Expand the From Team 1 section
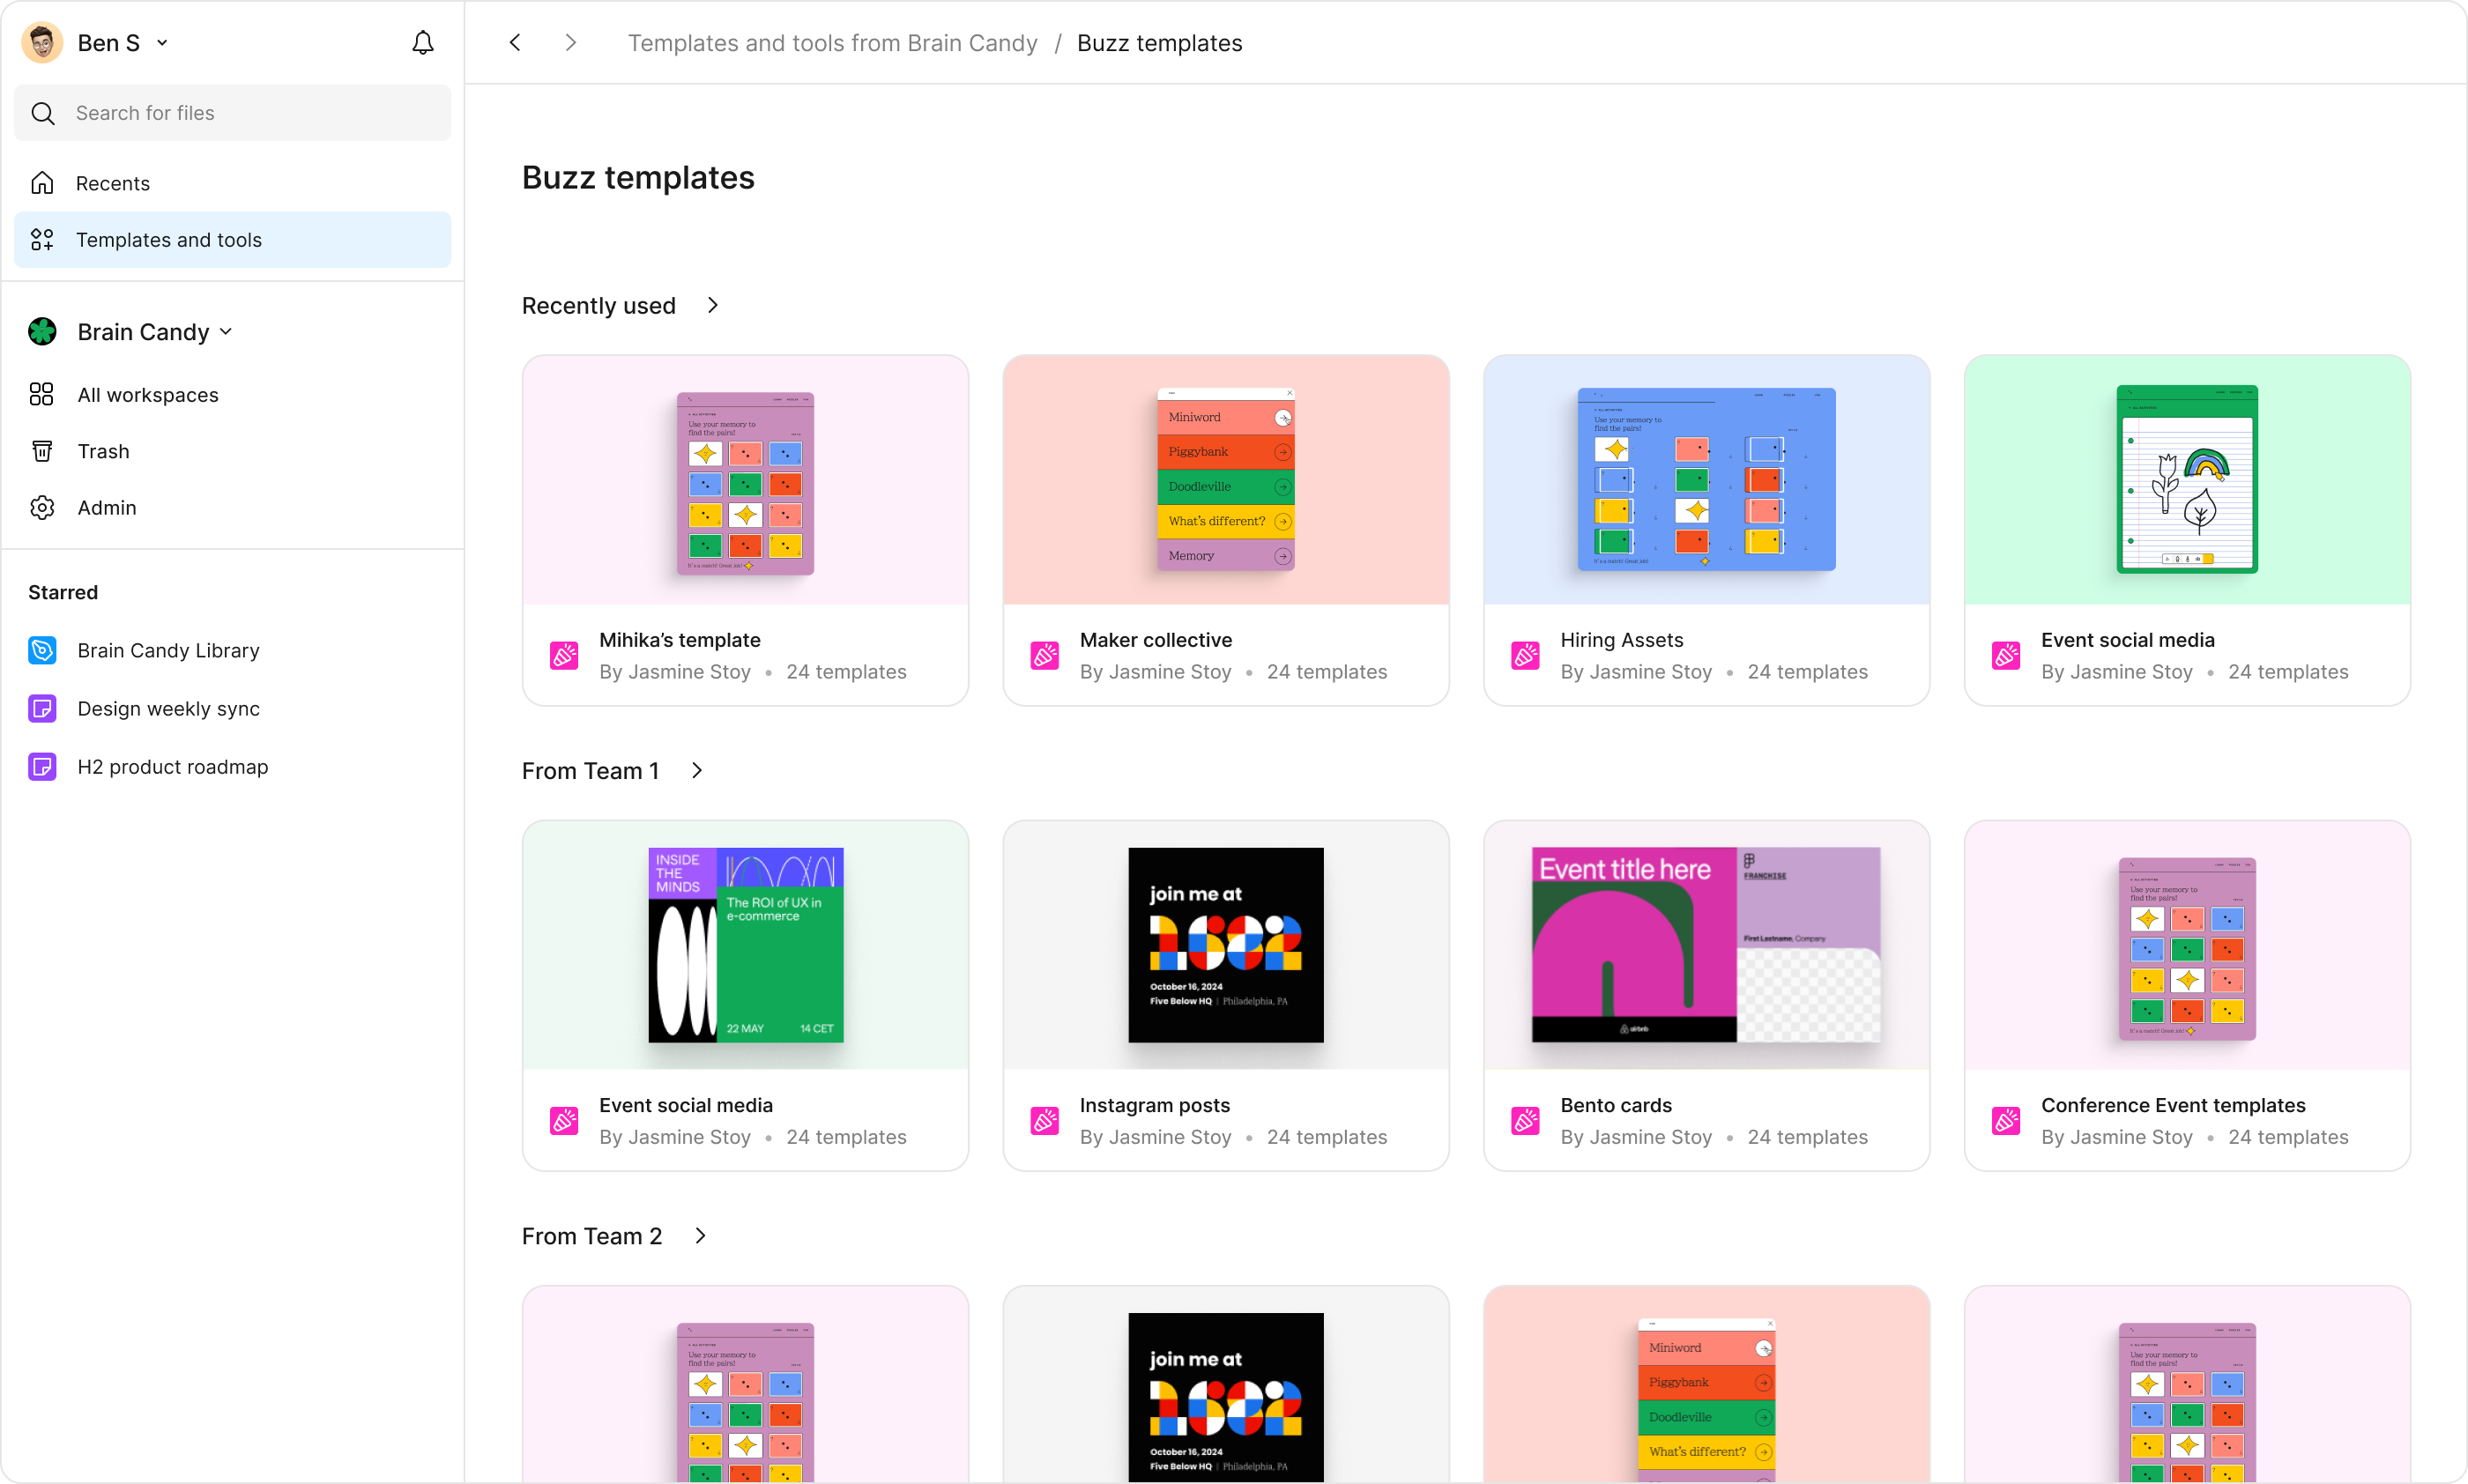2468x1484 pixels. [697, 770]
